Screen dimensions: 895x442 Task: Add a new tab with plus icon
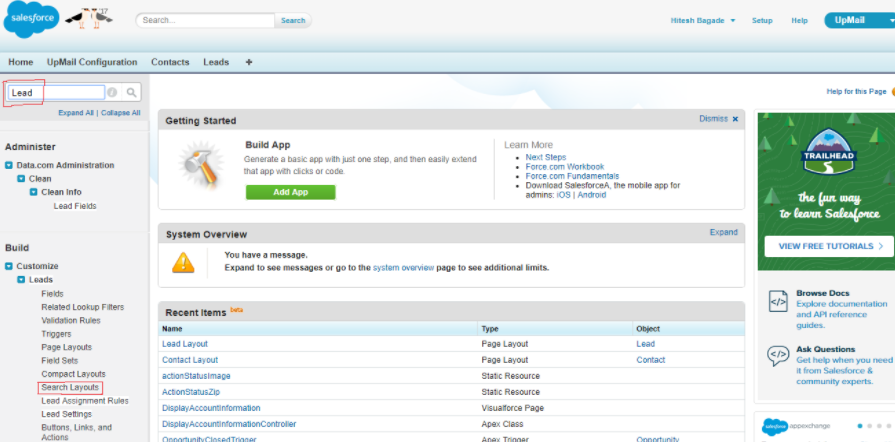coord(248,62)
